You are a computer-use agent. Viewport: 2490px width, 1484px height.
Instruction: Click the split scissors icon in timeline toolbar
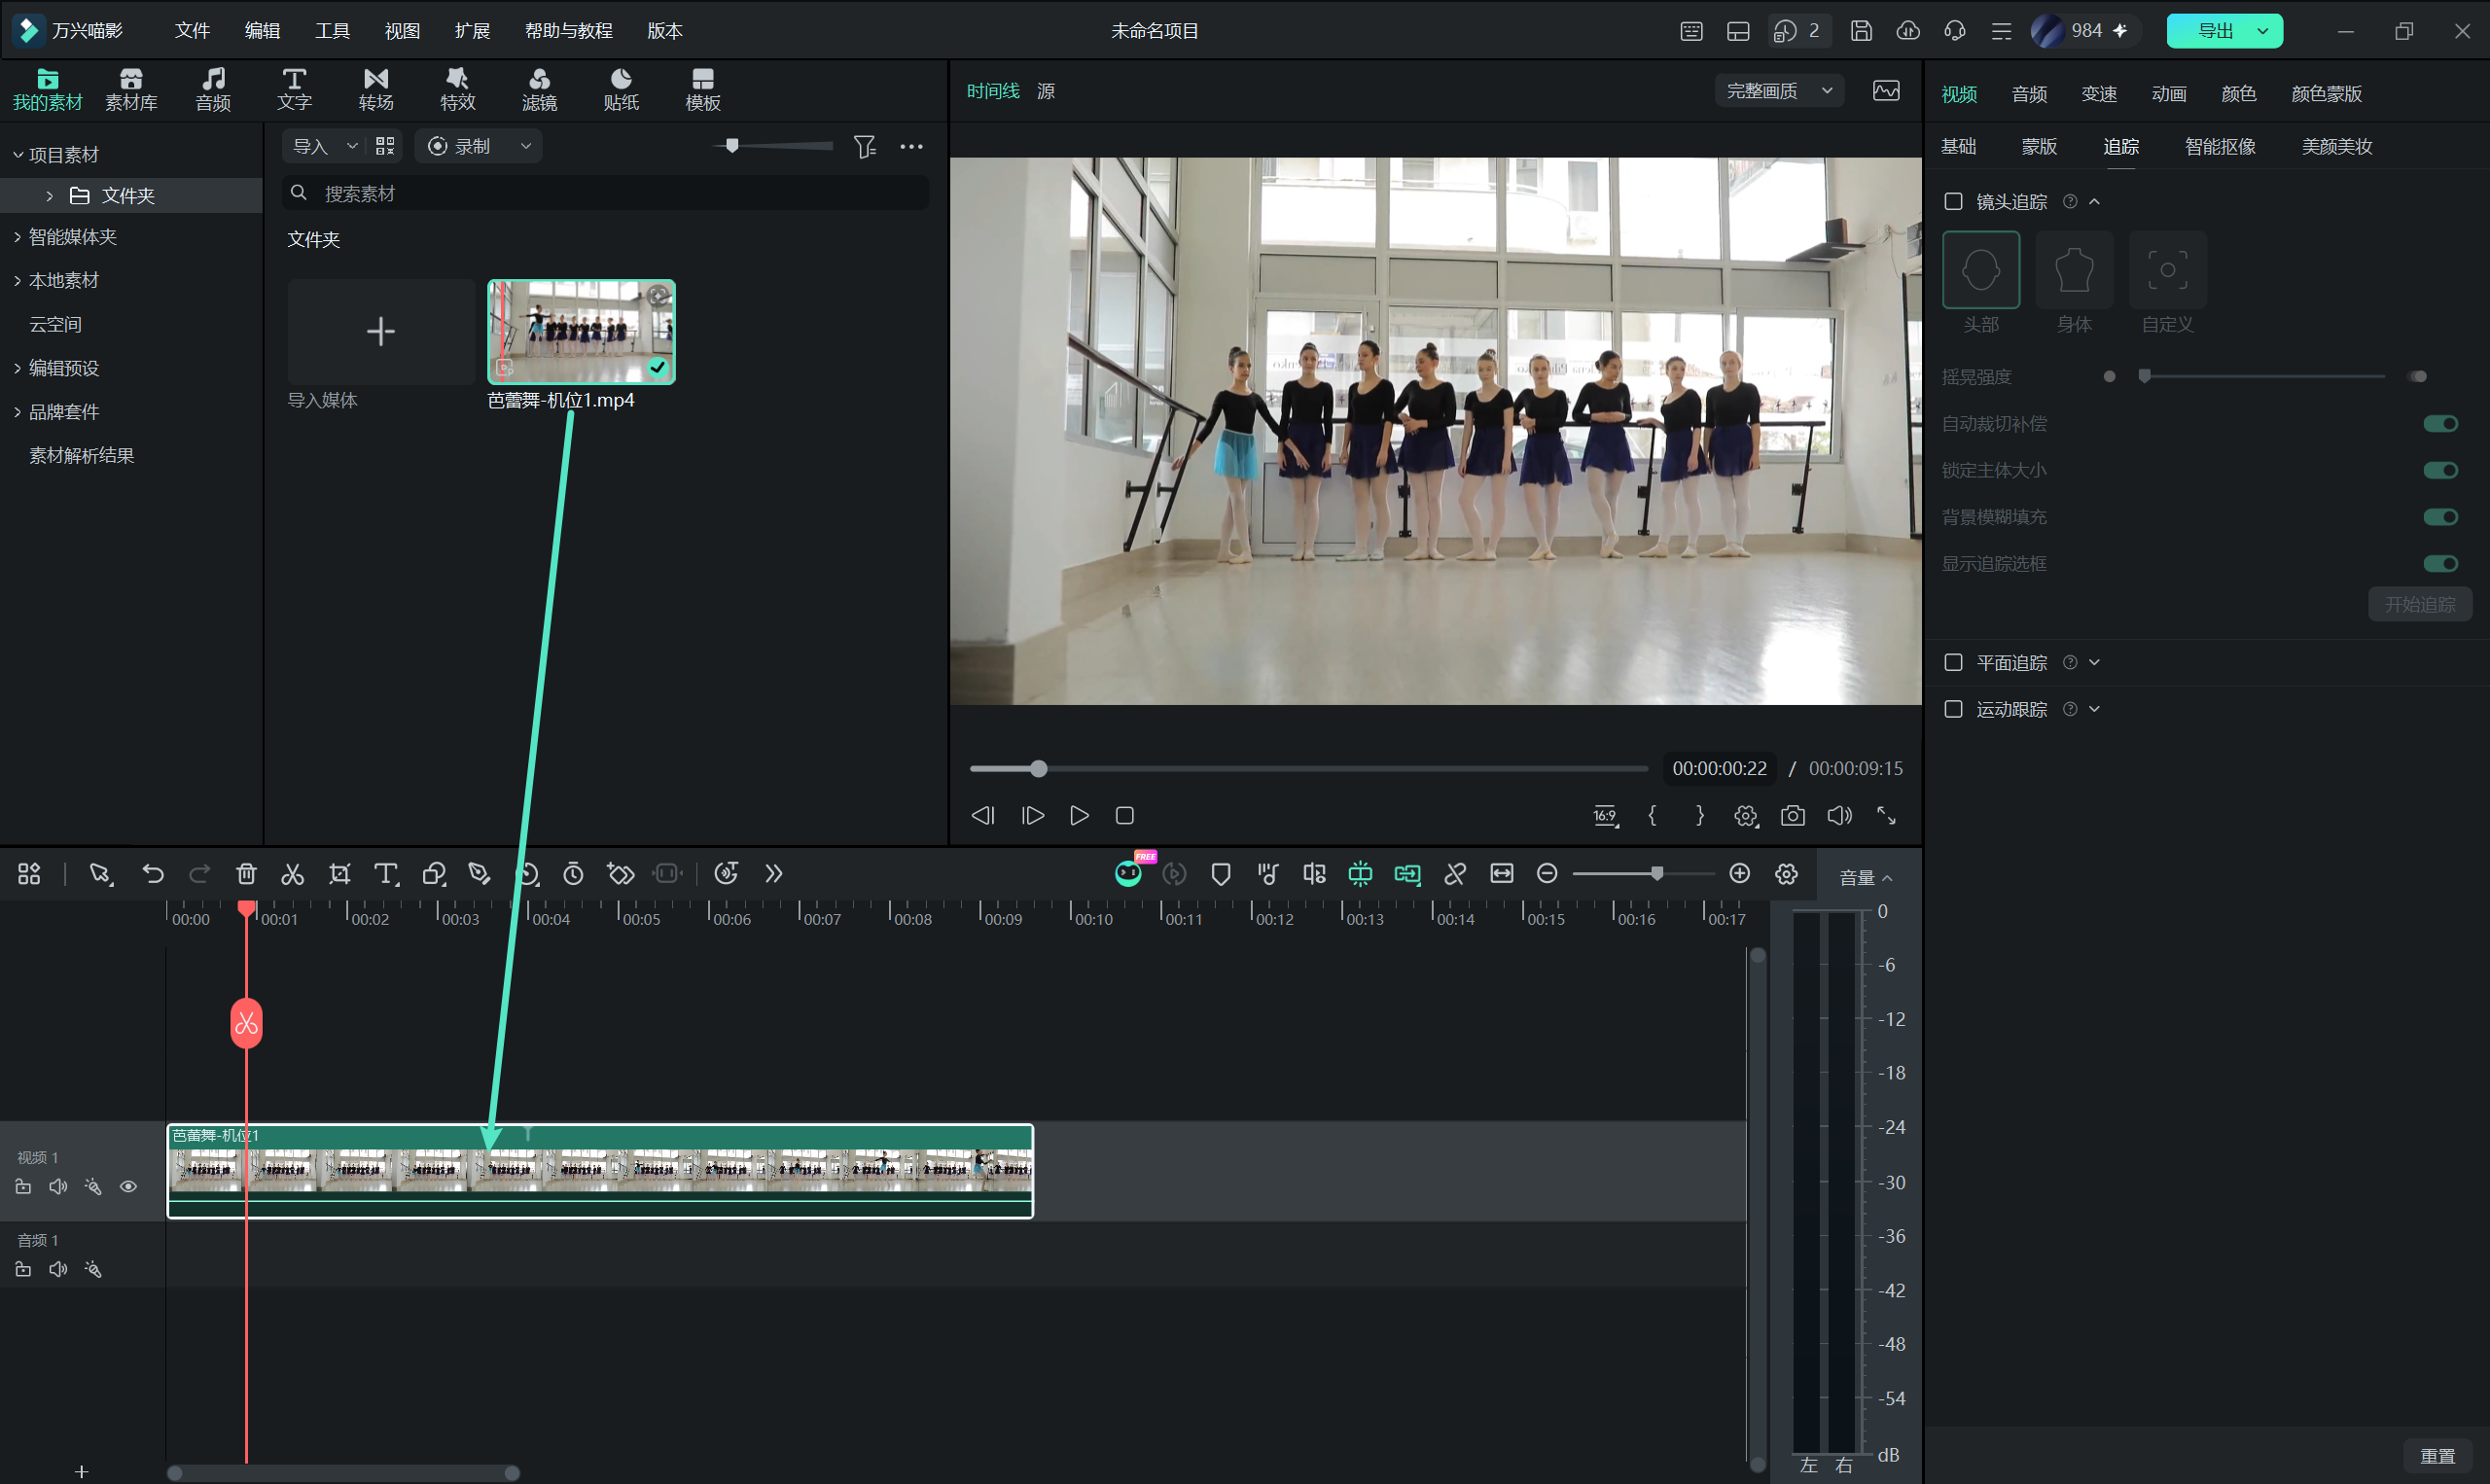point(292,874)
